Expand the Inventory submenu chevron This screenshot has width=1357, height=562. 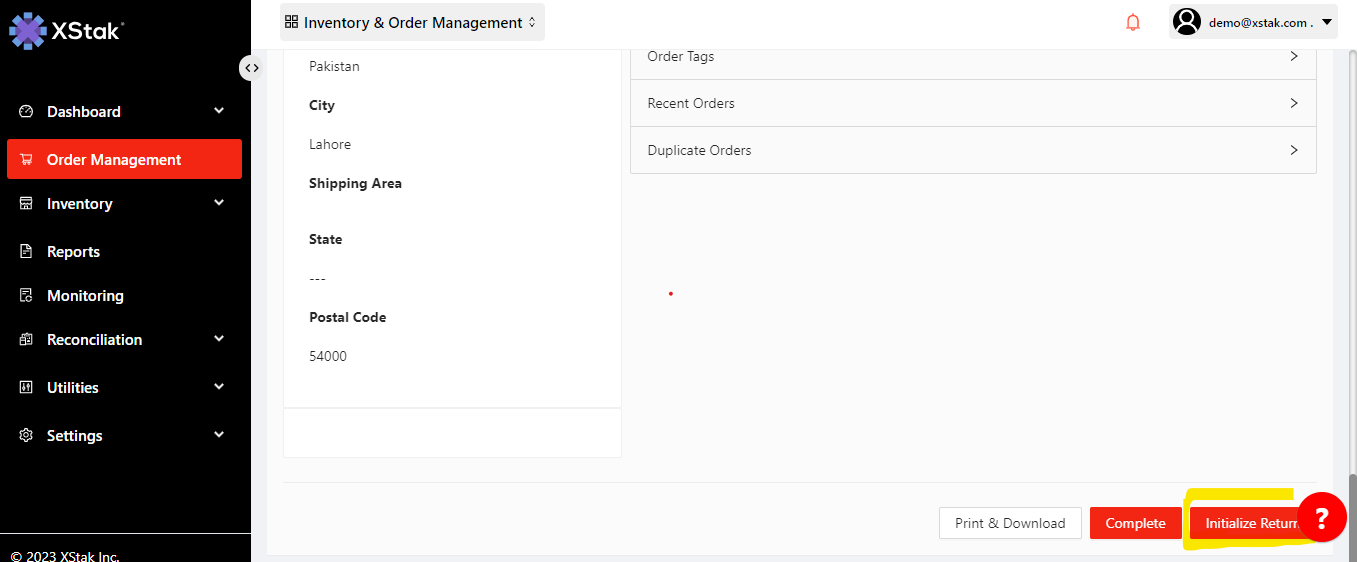point(219,203)
